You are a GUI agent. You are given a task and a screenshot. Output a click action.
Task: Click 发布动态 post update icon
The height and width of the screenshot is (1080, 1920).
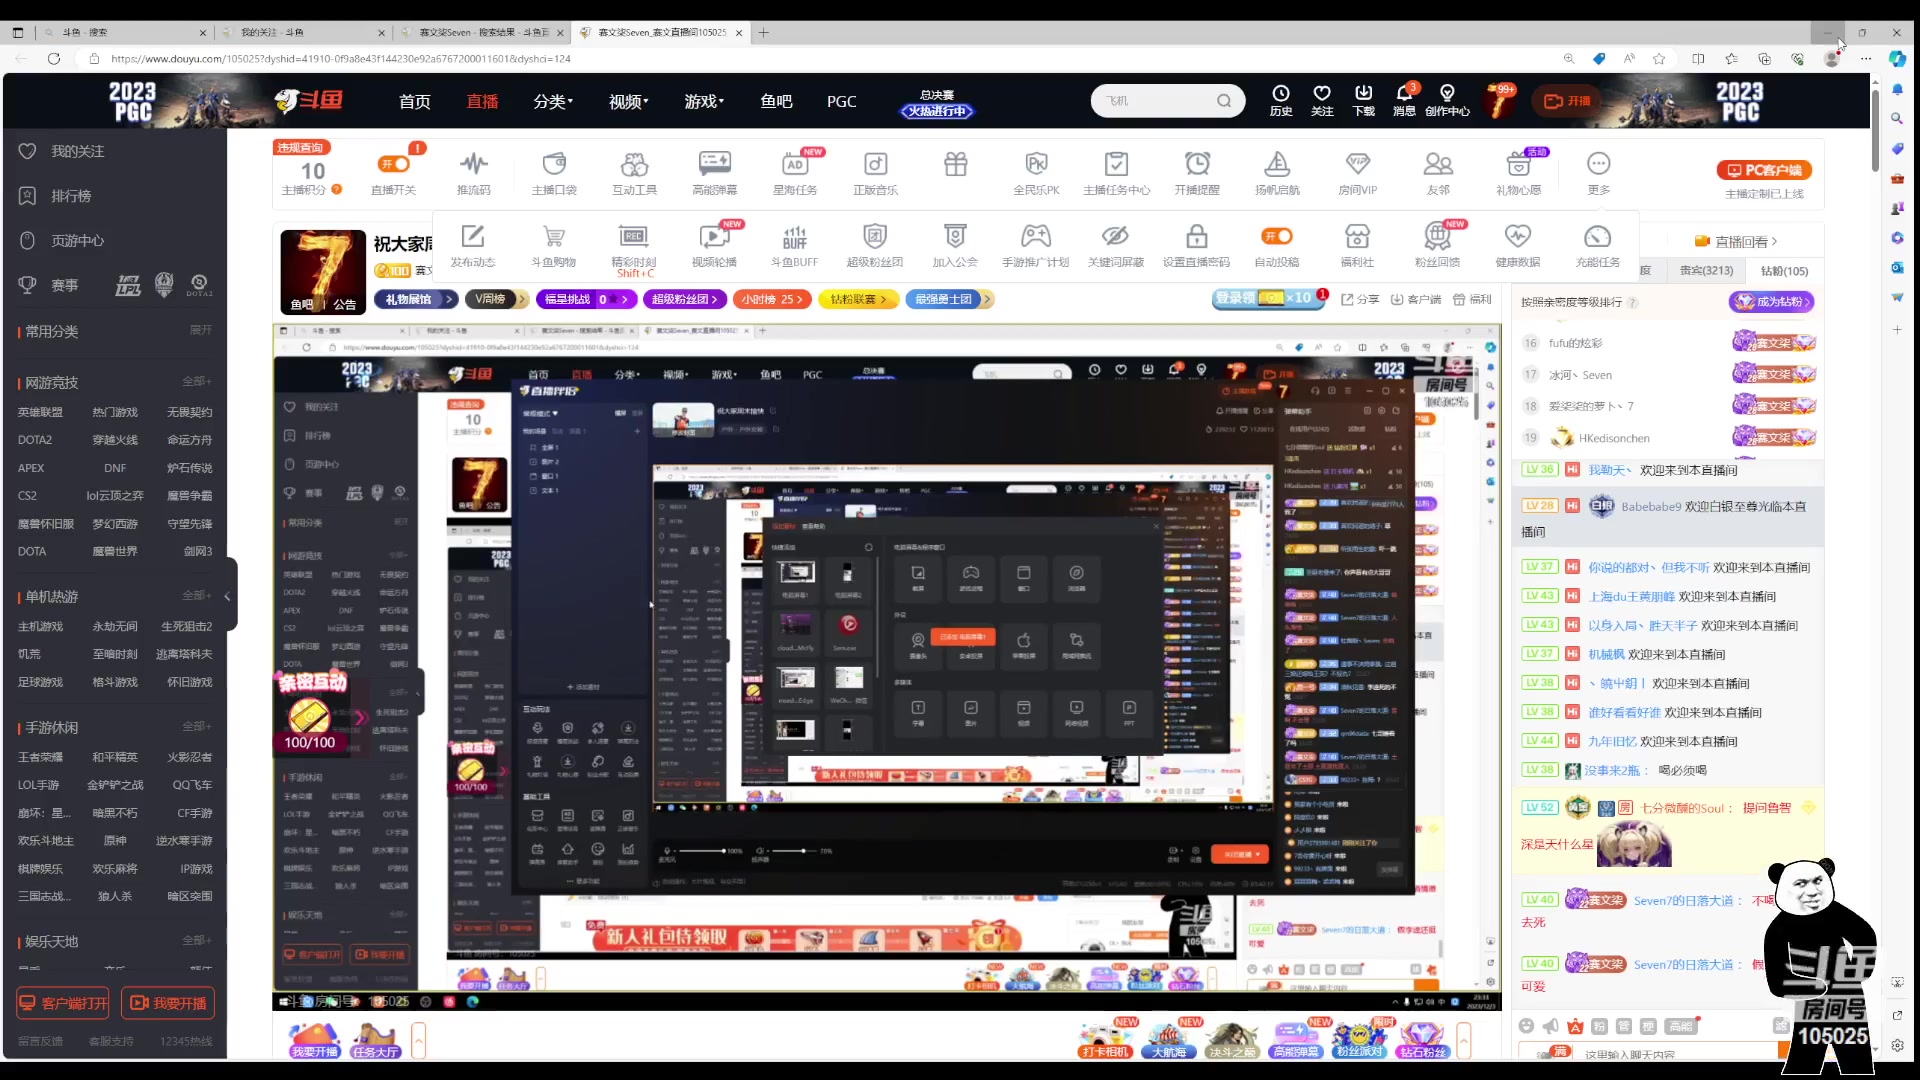tap(472, 245)
